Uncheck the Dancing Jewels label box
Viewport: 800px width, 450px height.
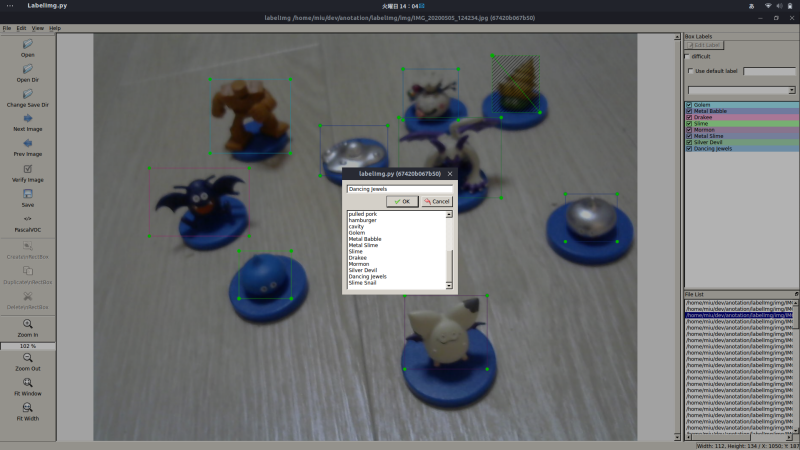coord(689,149)
